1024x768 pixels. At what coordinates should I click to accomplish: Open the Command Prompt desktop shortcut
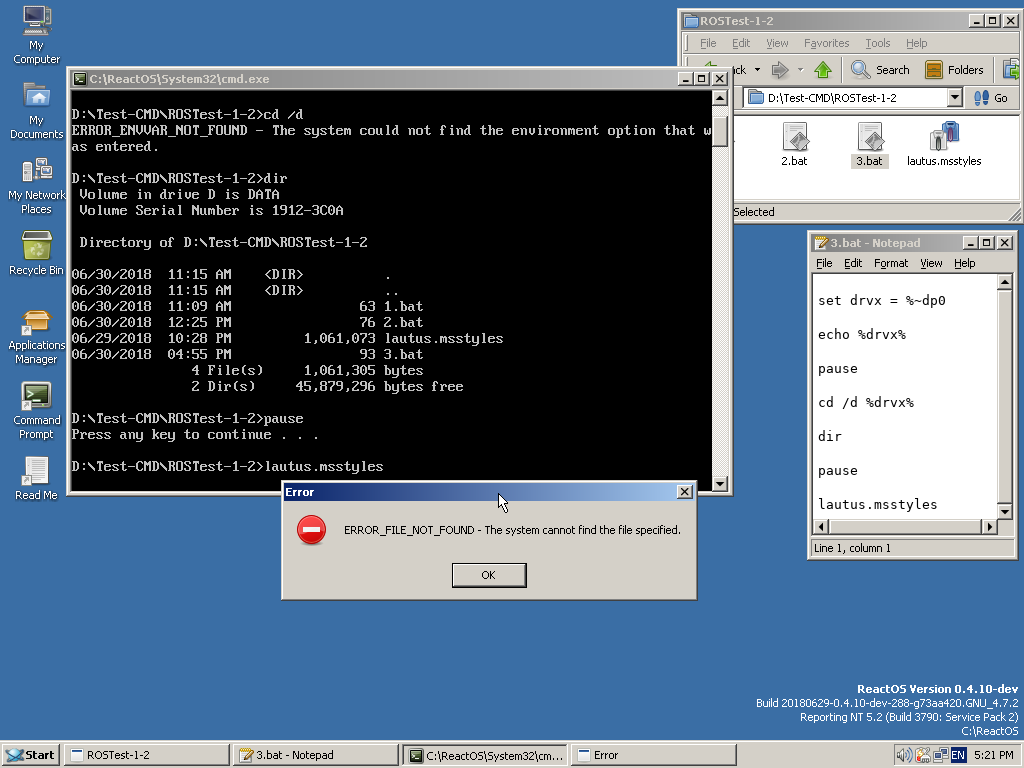point(36,397)
